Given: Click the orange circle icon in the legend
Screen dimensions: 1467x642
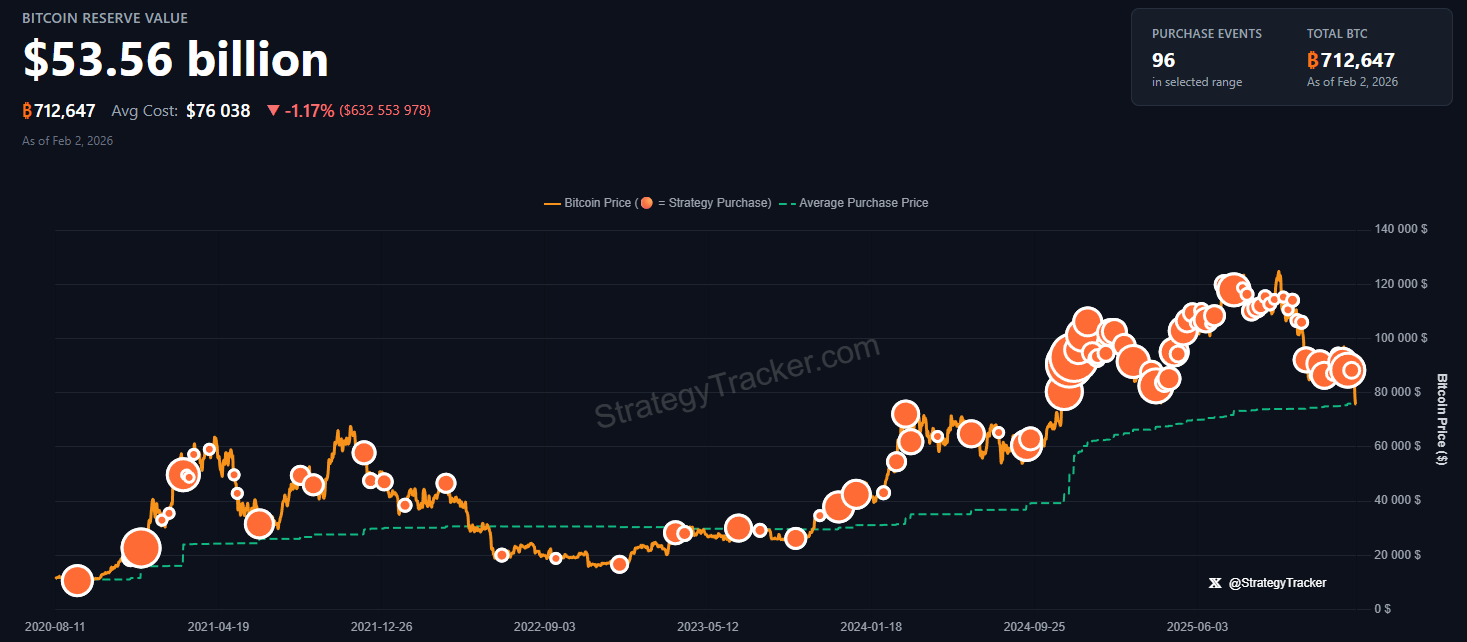Looking at the screenshot, I should (646, 203).
